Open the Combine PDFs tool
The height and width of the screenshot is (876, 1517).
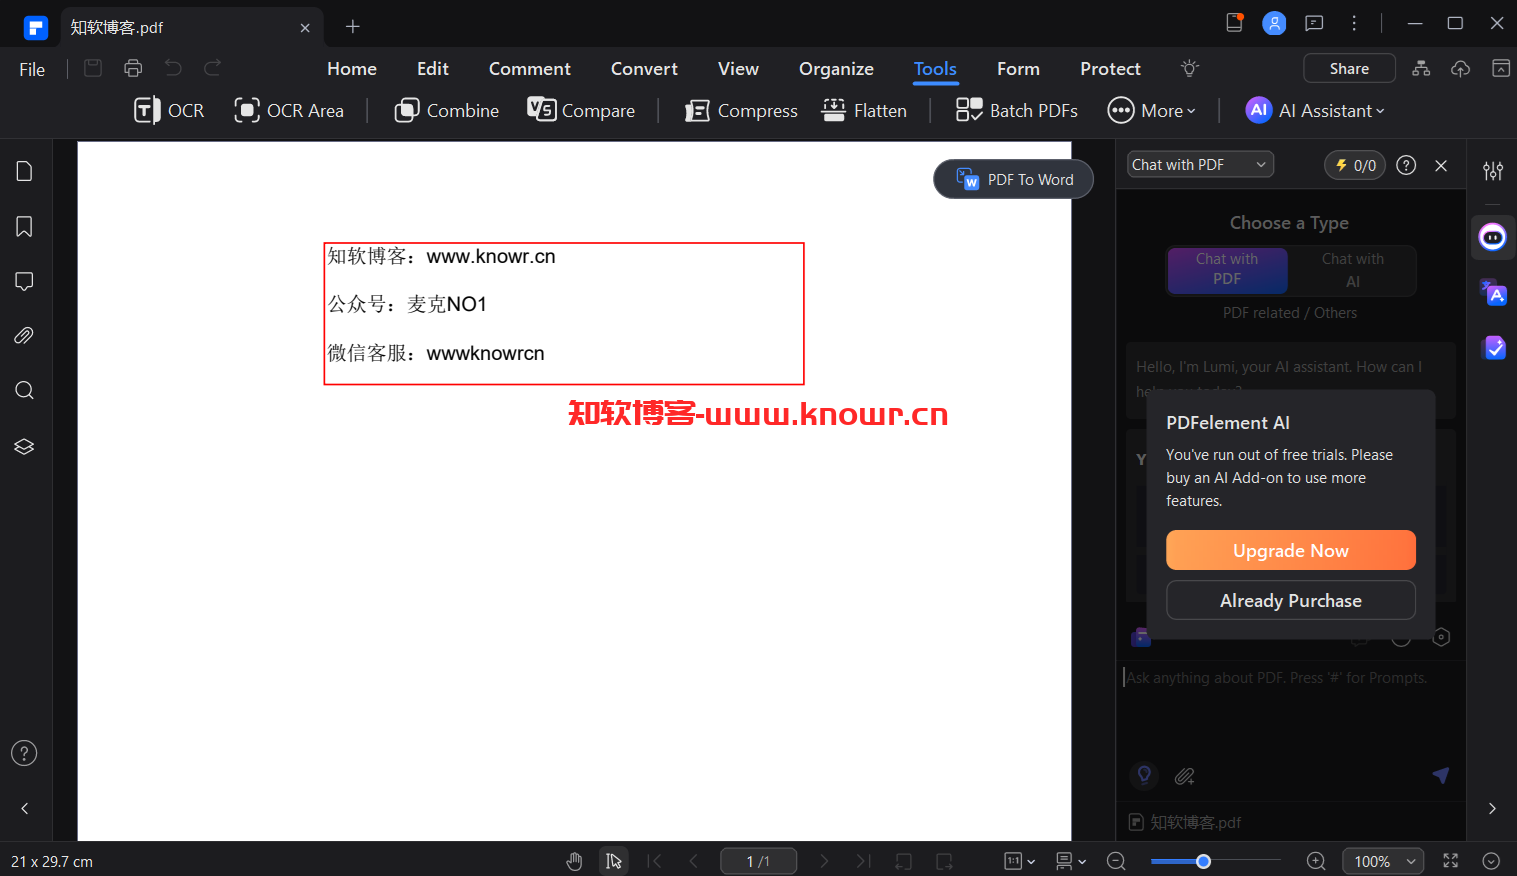447,110
